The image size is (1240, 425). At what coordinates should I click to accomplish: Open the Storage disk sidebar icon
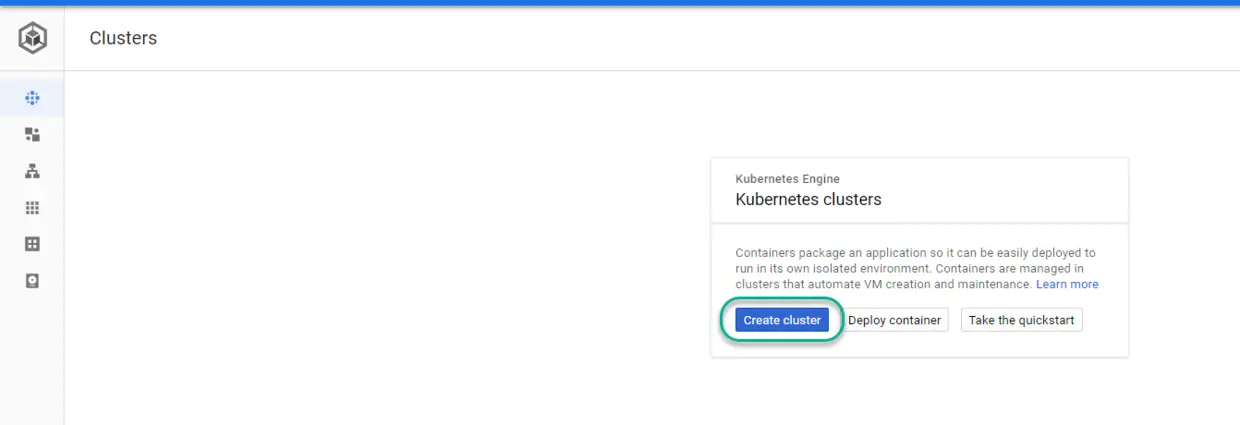click(32, 281)
